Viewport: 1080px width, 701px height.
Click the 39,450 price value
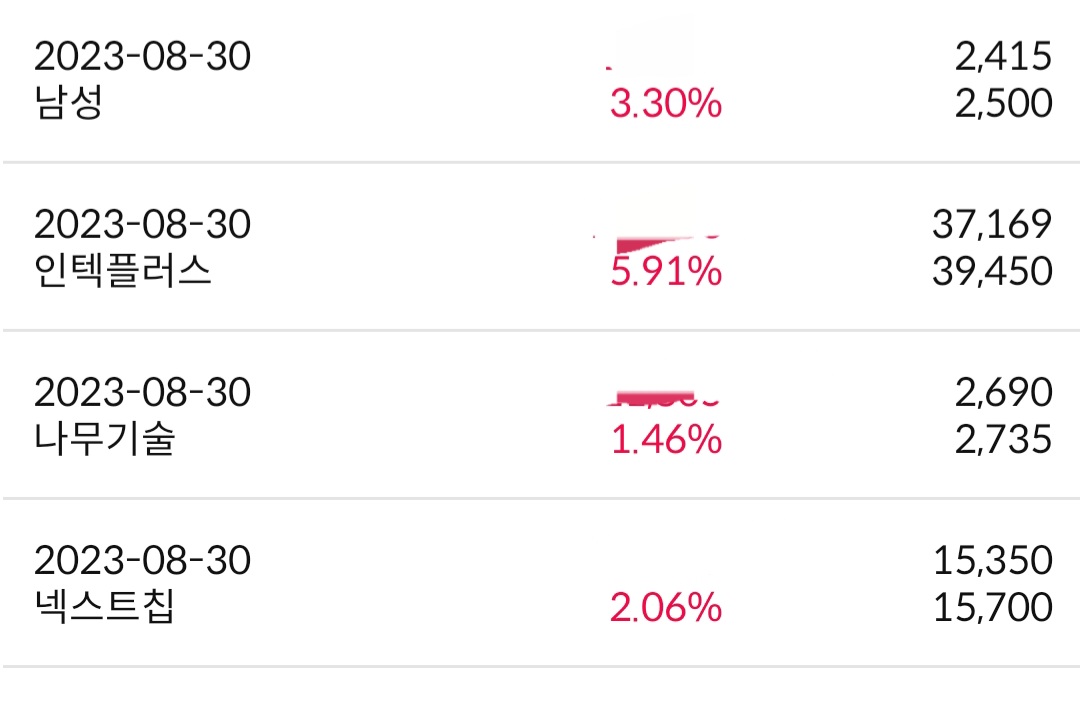pyautogui.click(x=992, y=272)
